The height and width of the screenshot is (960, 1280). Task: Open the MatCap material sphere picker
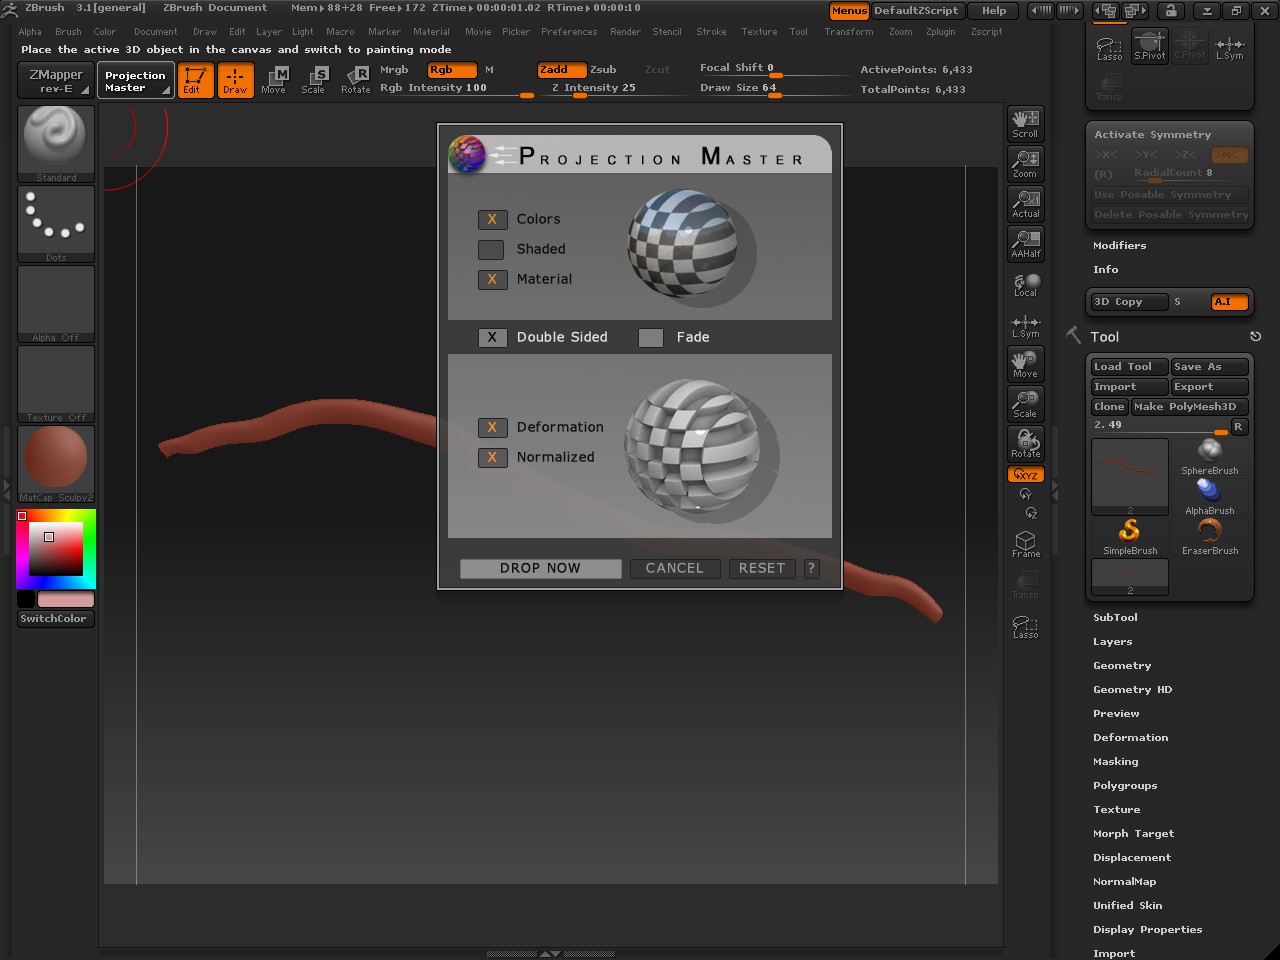click(x=56, y=464)
